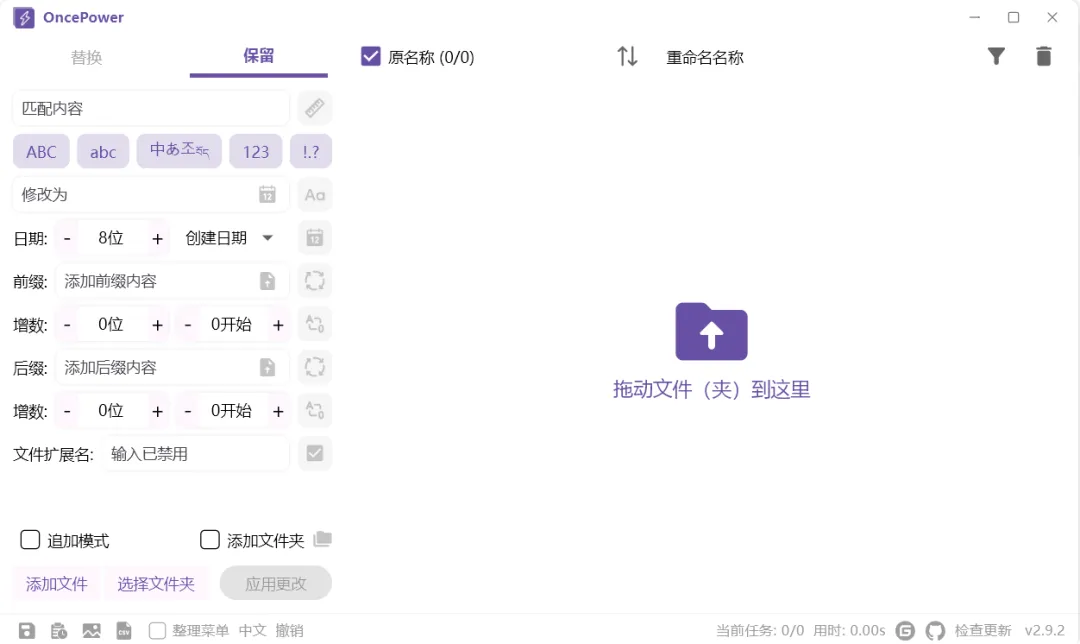
Task: Select the 中あ multilingual filter button
Action: click(x=179, y=152)
